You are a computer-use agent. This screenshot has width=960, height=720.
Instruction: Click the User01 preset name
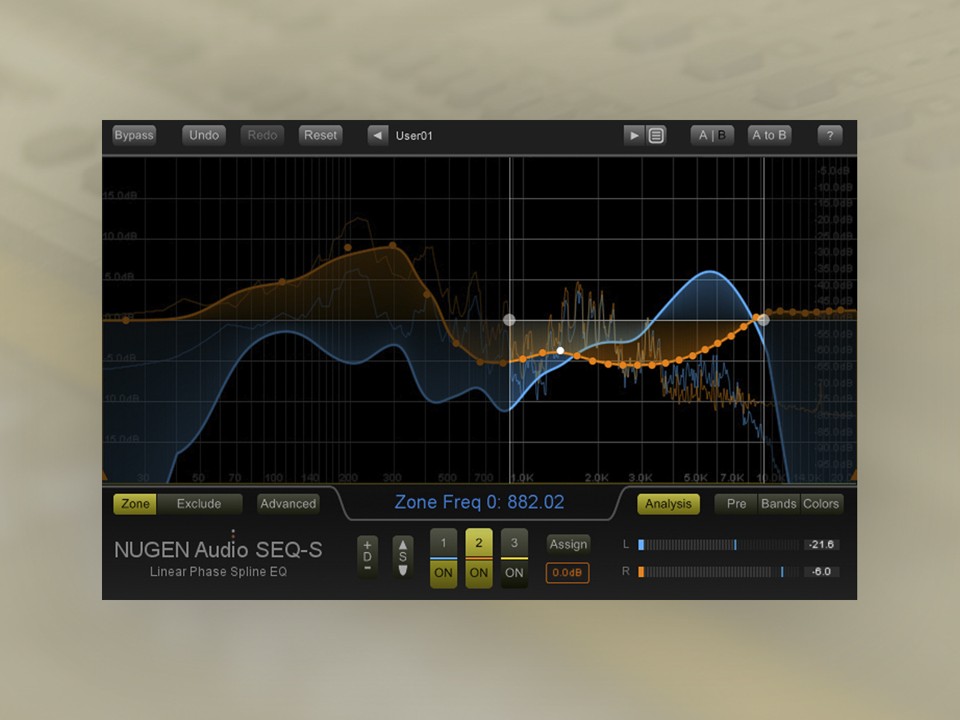[x=414, y=136]
